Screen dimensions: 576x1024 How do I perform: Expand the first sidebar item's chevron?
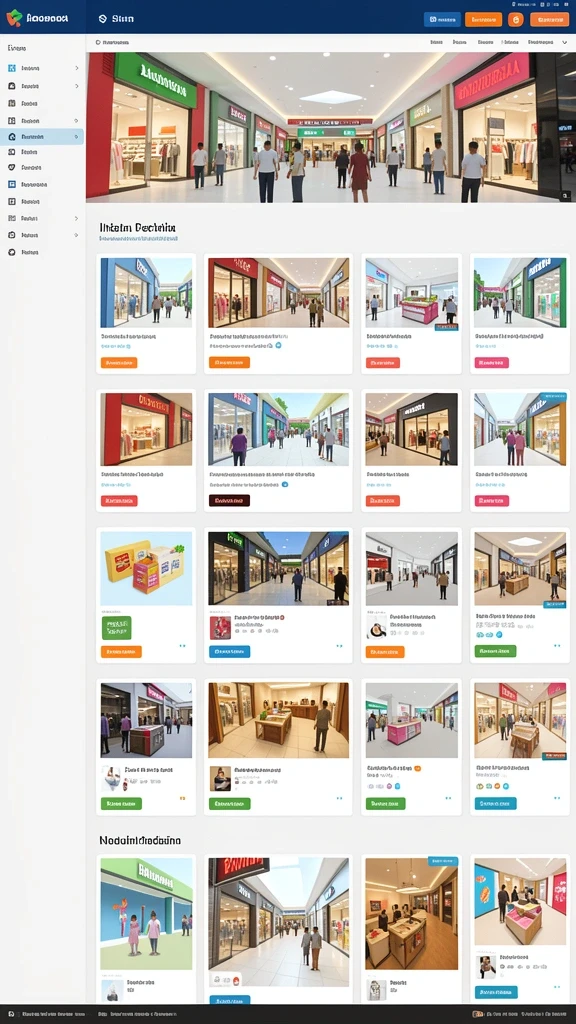pyautogui.click(x=76, y=68)
